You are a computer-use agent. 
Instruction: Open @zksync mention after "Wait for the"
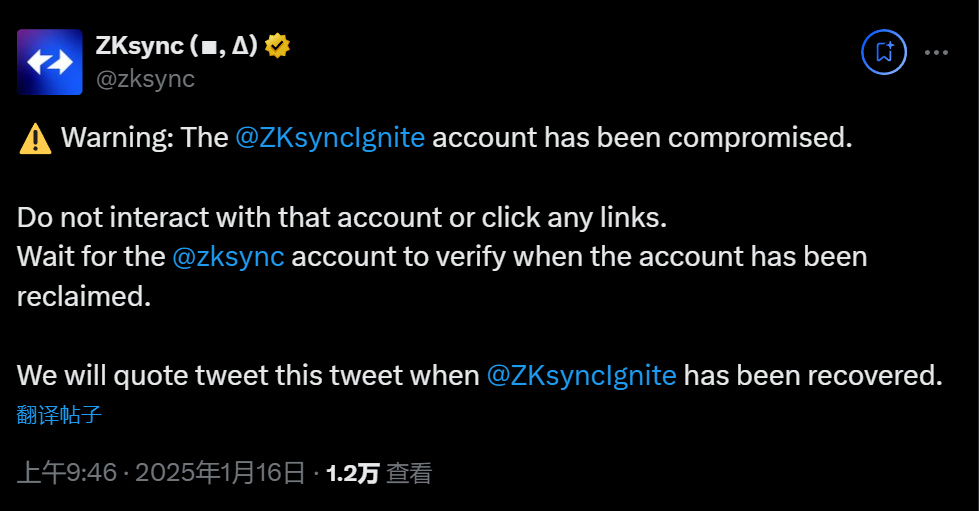pyautogui.click(x=229, y=256)
